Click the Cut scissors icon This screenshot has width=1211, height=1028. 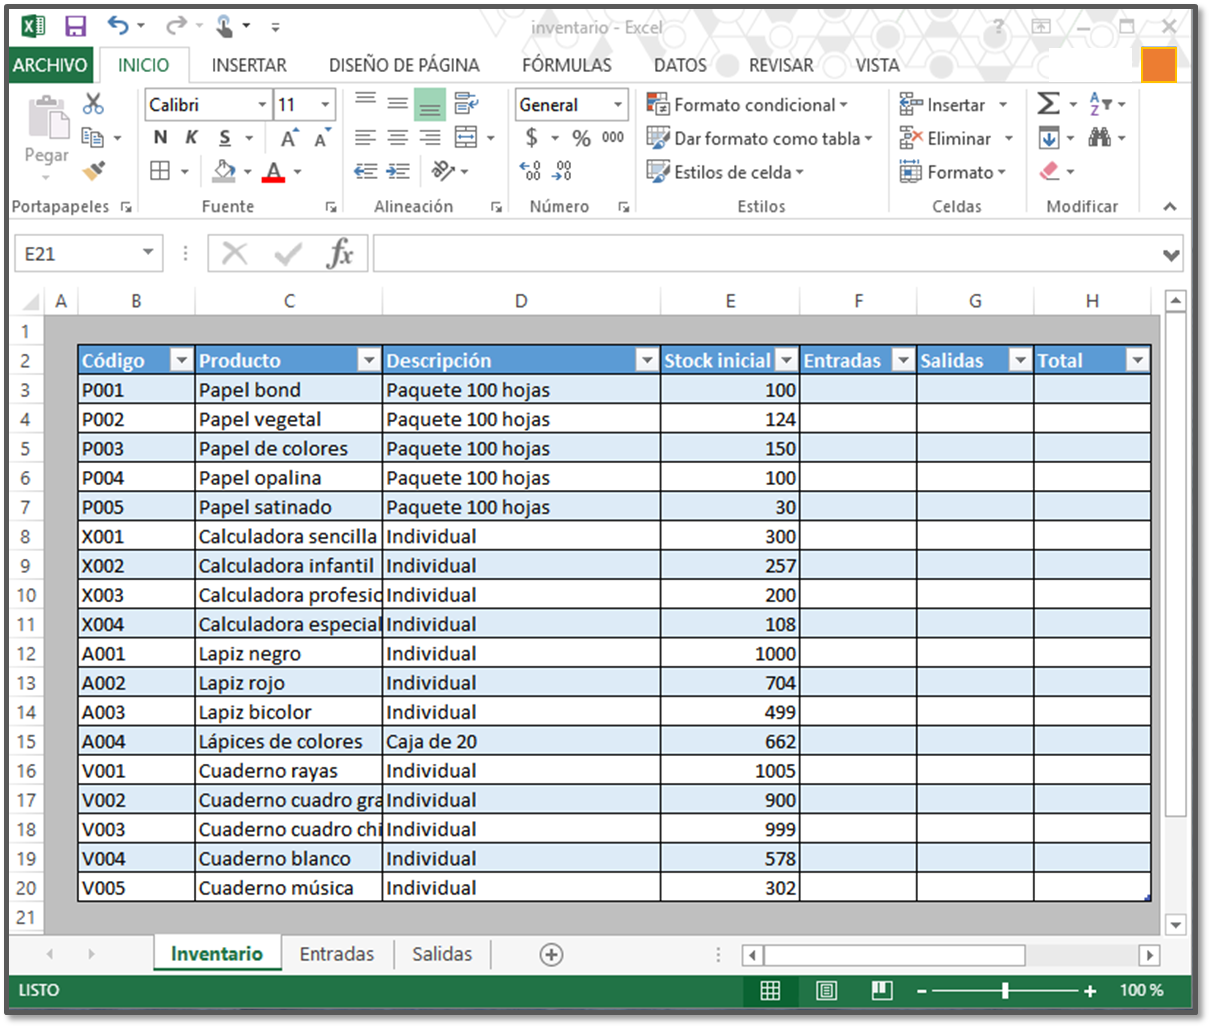(93, 104)
